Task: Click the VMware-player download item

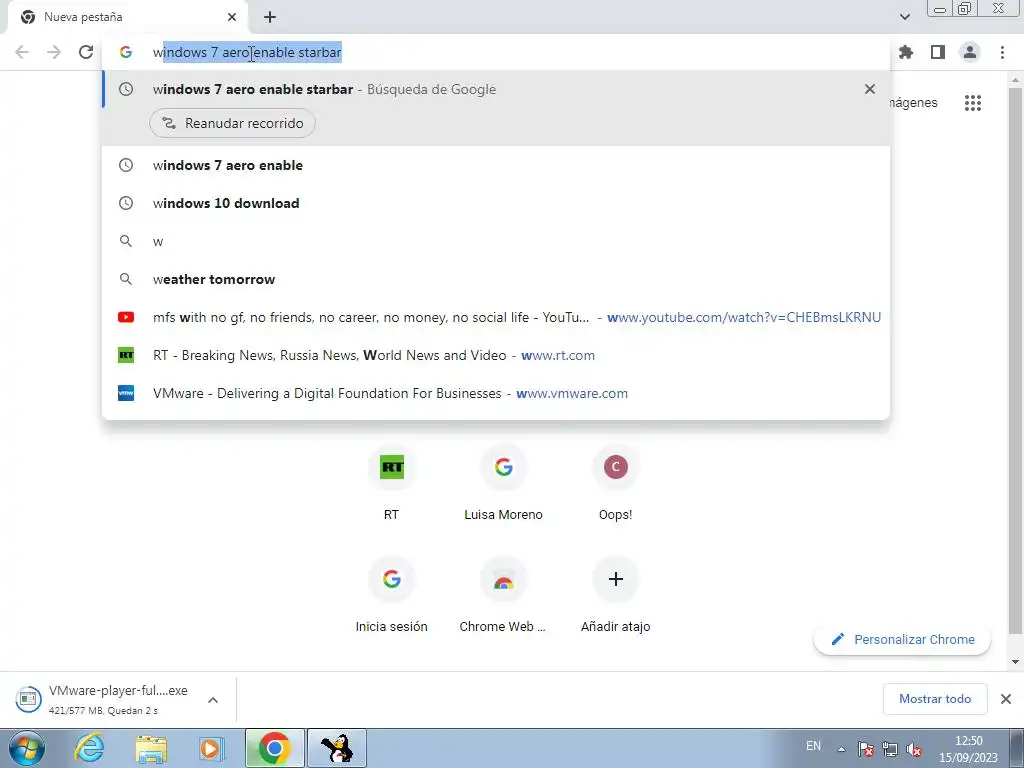Action: pos(104,699)
